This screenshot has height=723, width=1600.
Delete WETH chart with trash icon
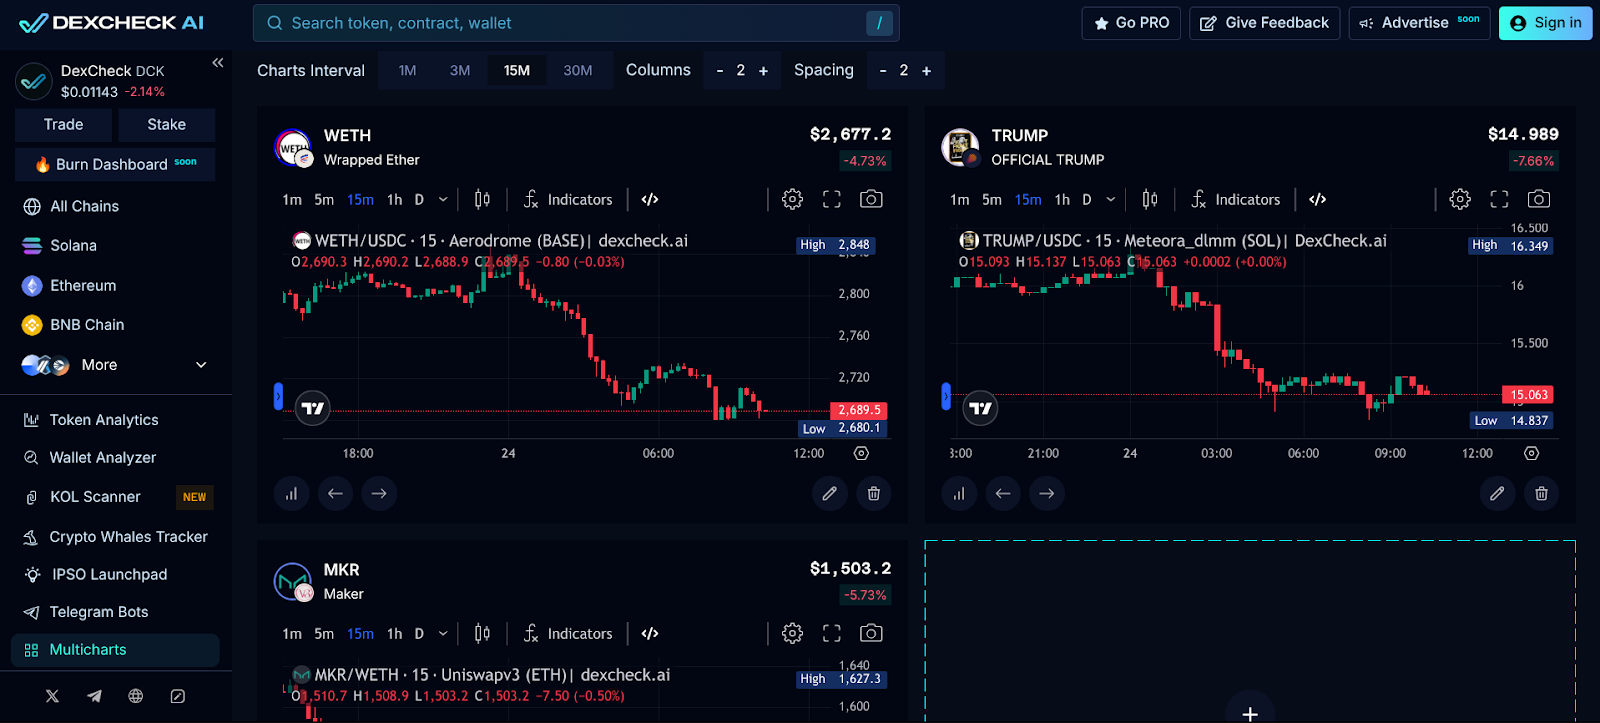coord(874,493)
